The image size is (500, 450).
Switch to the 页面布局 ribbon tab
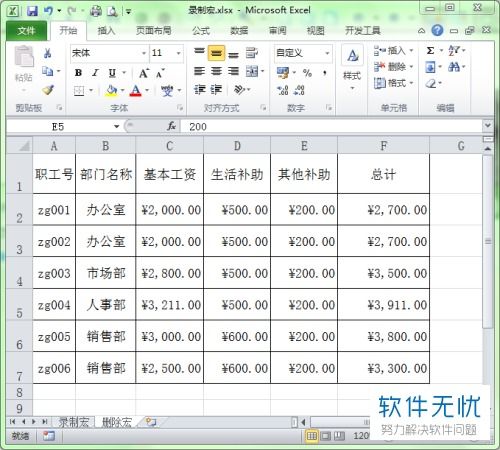(154, 31)
